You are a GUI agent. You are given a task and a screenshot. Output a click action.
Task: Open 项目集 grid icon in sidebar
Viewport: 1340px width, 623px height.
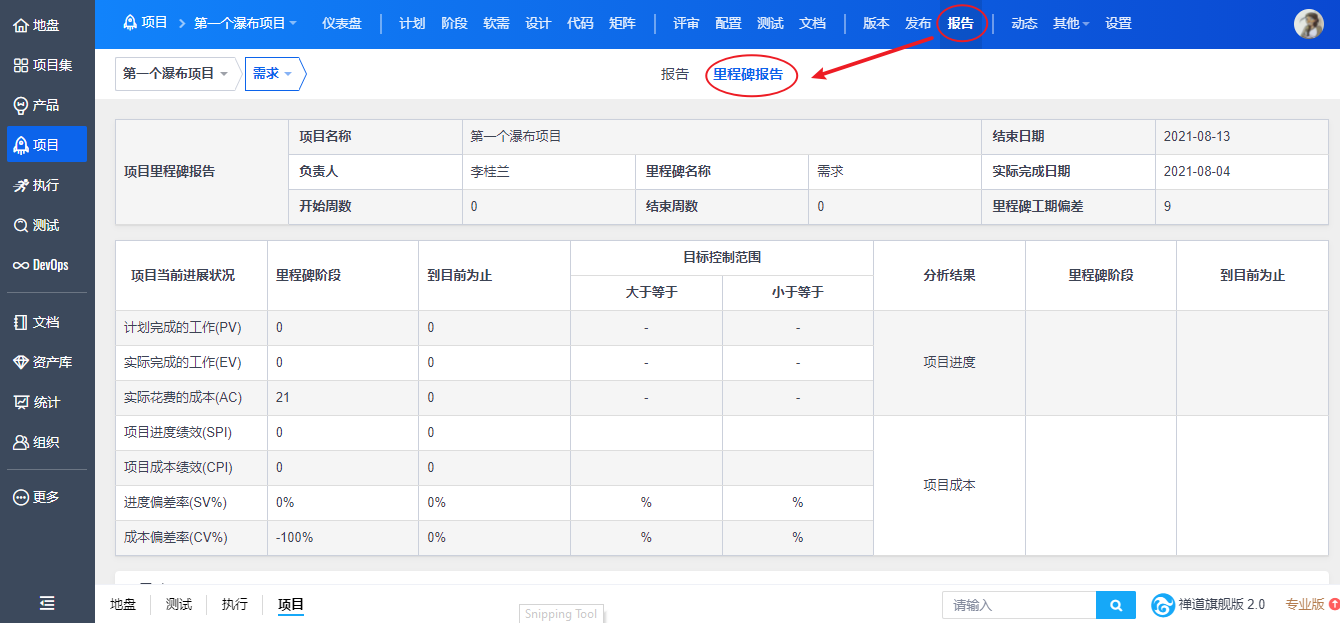tap(20, 65)
